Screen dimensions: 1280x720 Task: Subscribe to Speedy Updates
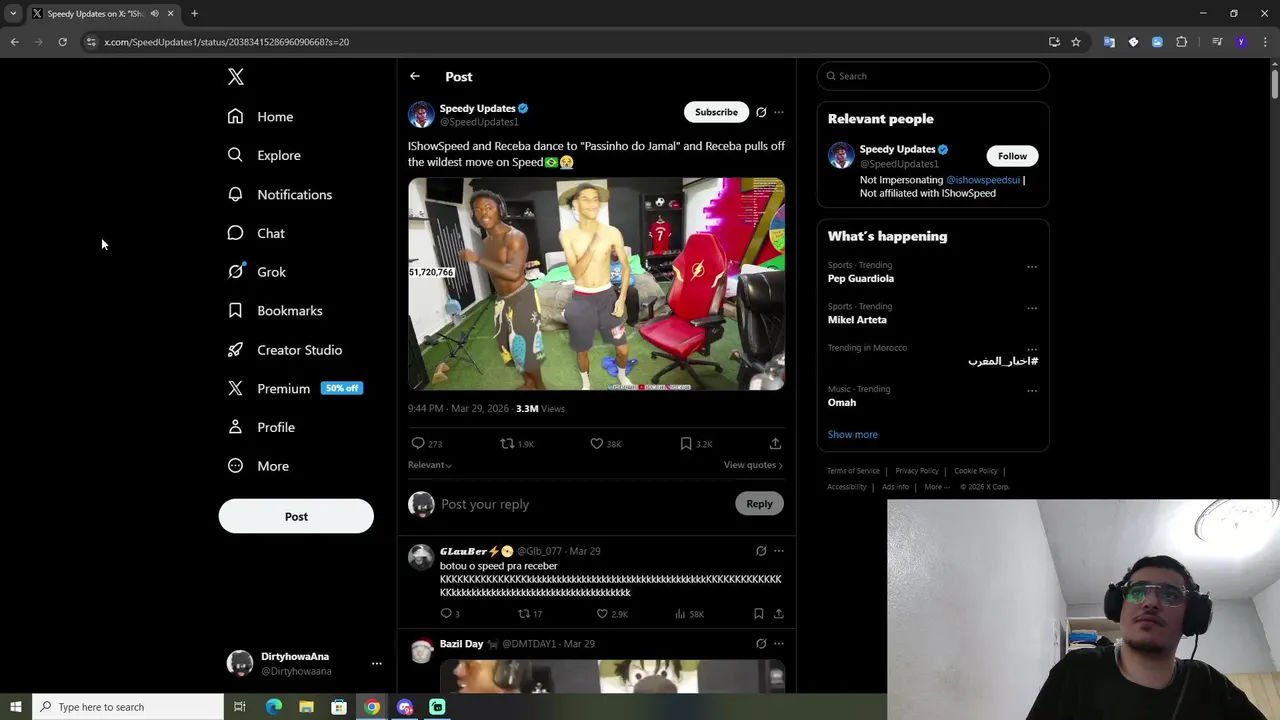coord(716,112)
